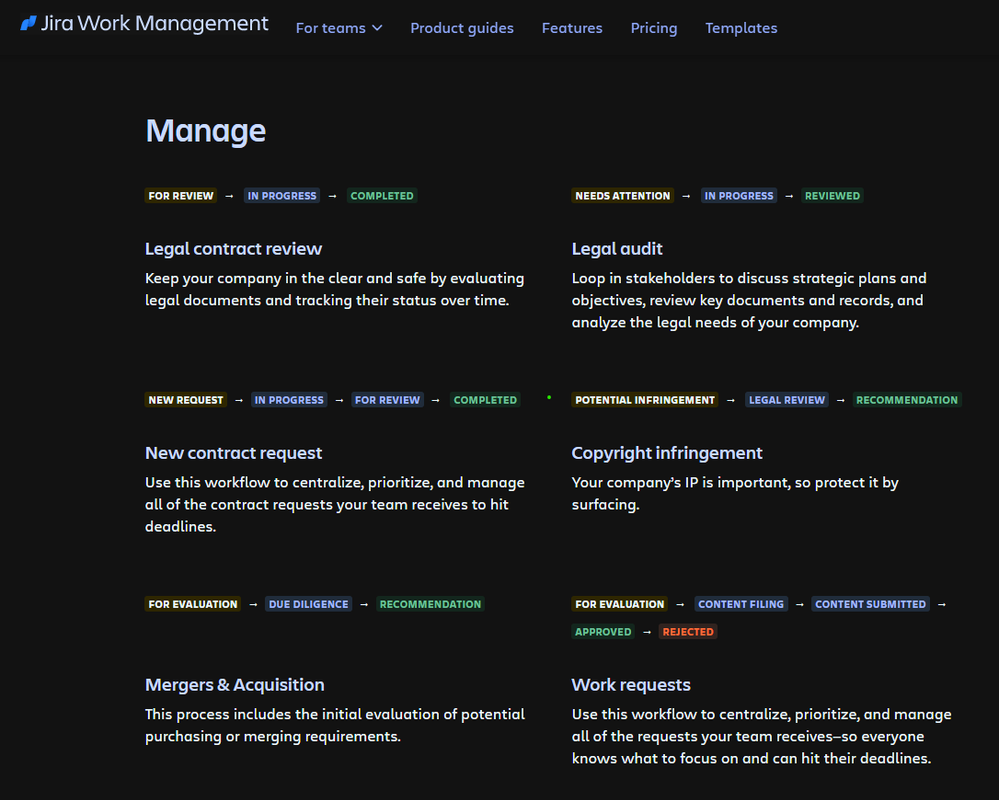Image resolution: width=999 pixels, height=800 pixels.
Task: Click the DUE DILIGENCE status badge
Action: pos(308,604)
